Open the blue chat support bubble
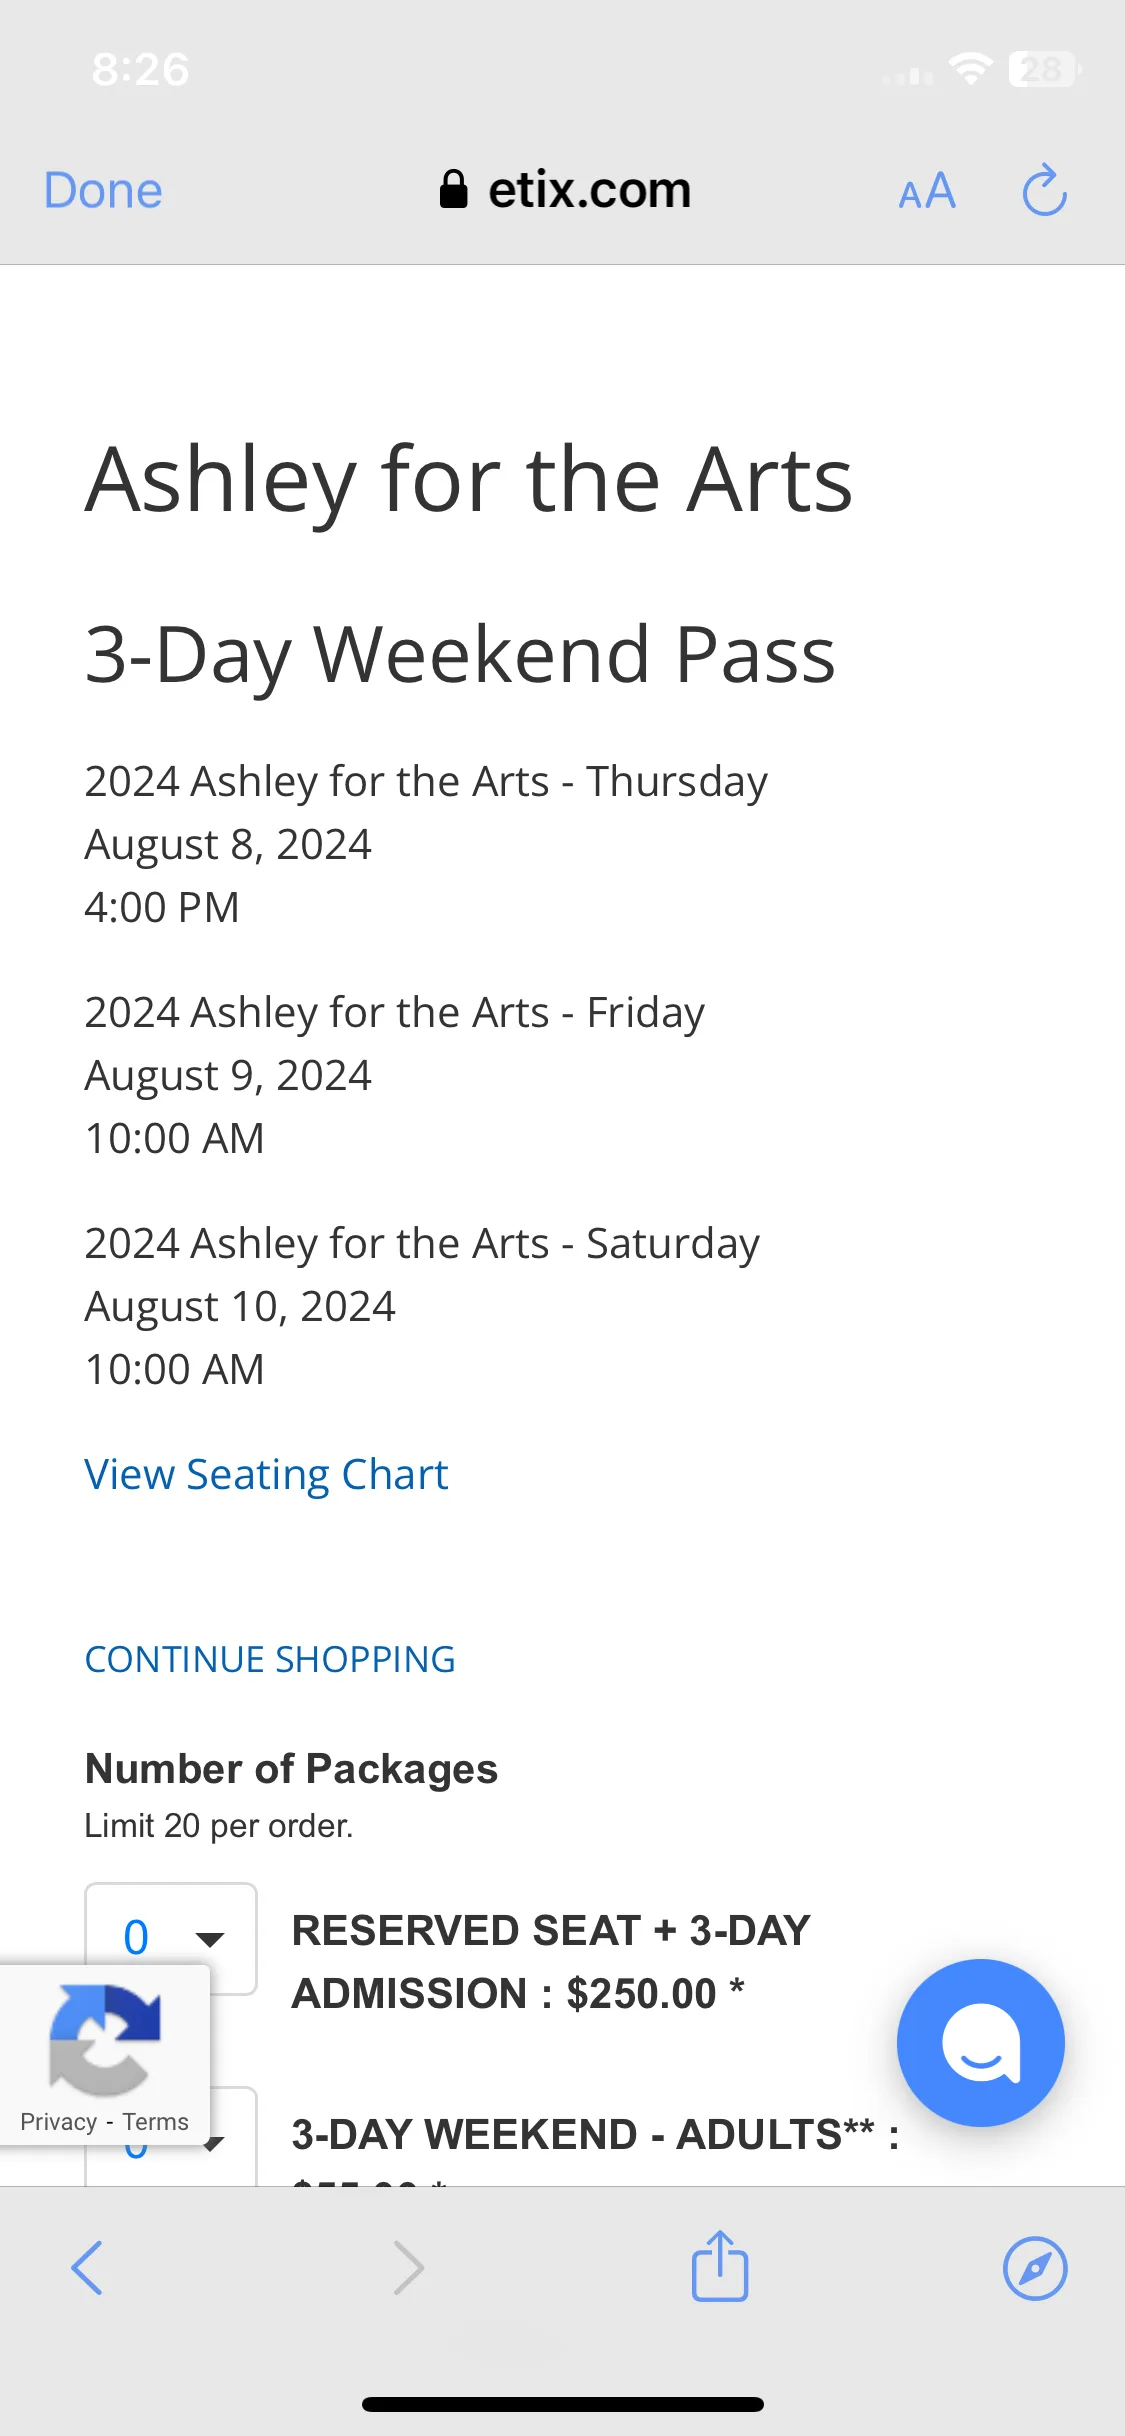1125x2436 pixels. click(x=981, y=2043)
